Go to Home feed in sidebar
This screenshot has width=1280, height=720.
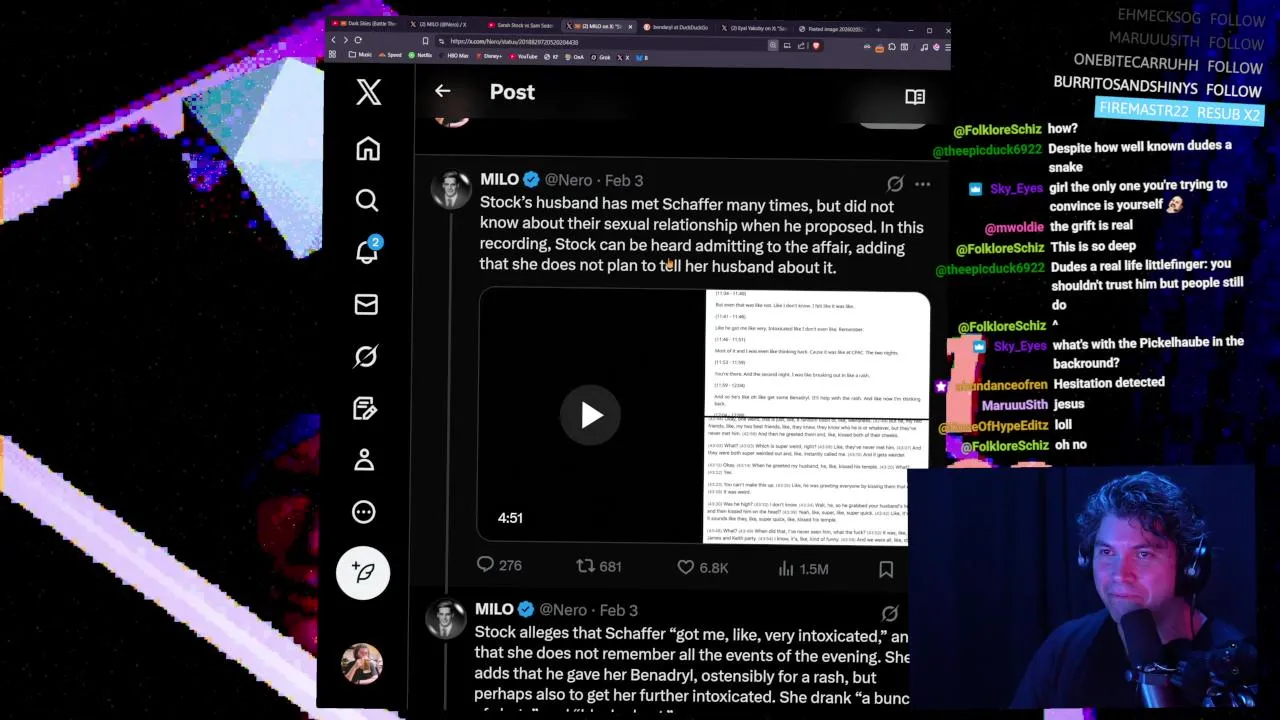(368, 148)
